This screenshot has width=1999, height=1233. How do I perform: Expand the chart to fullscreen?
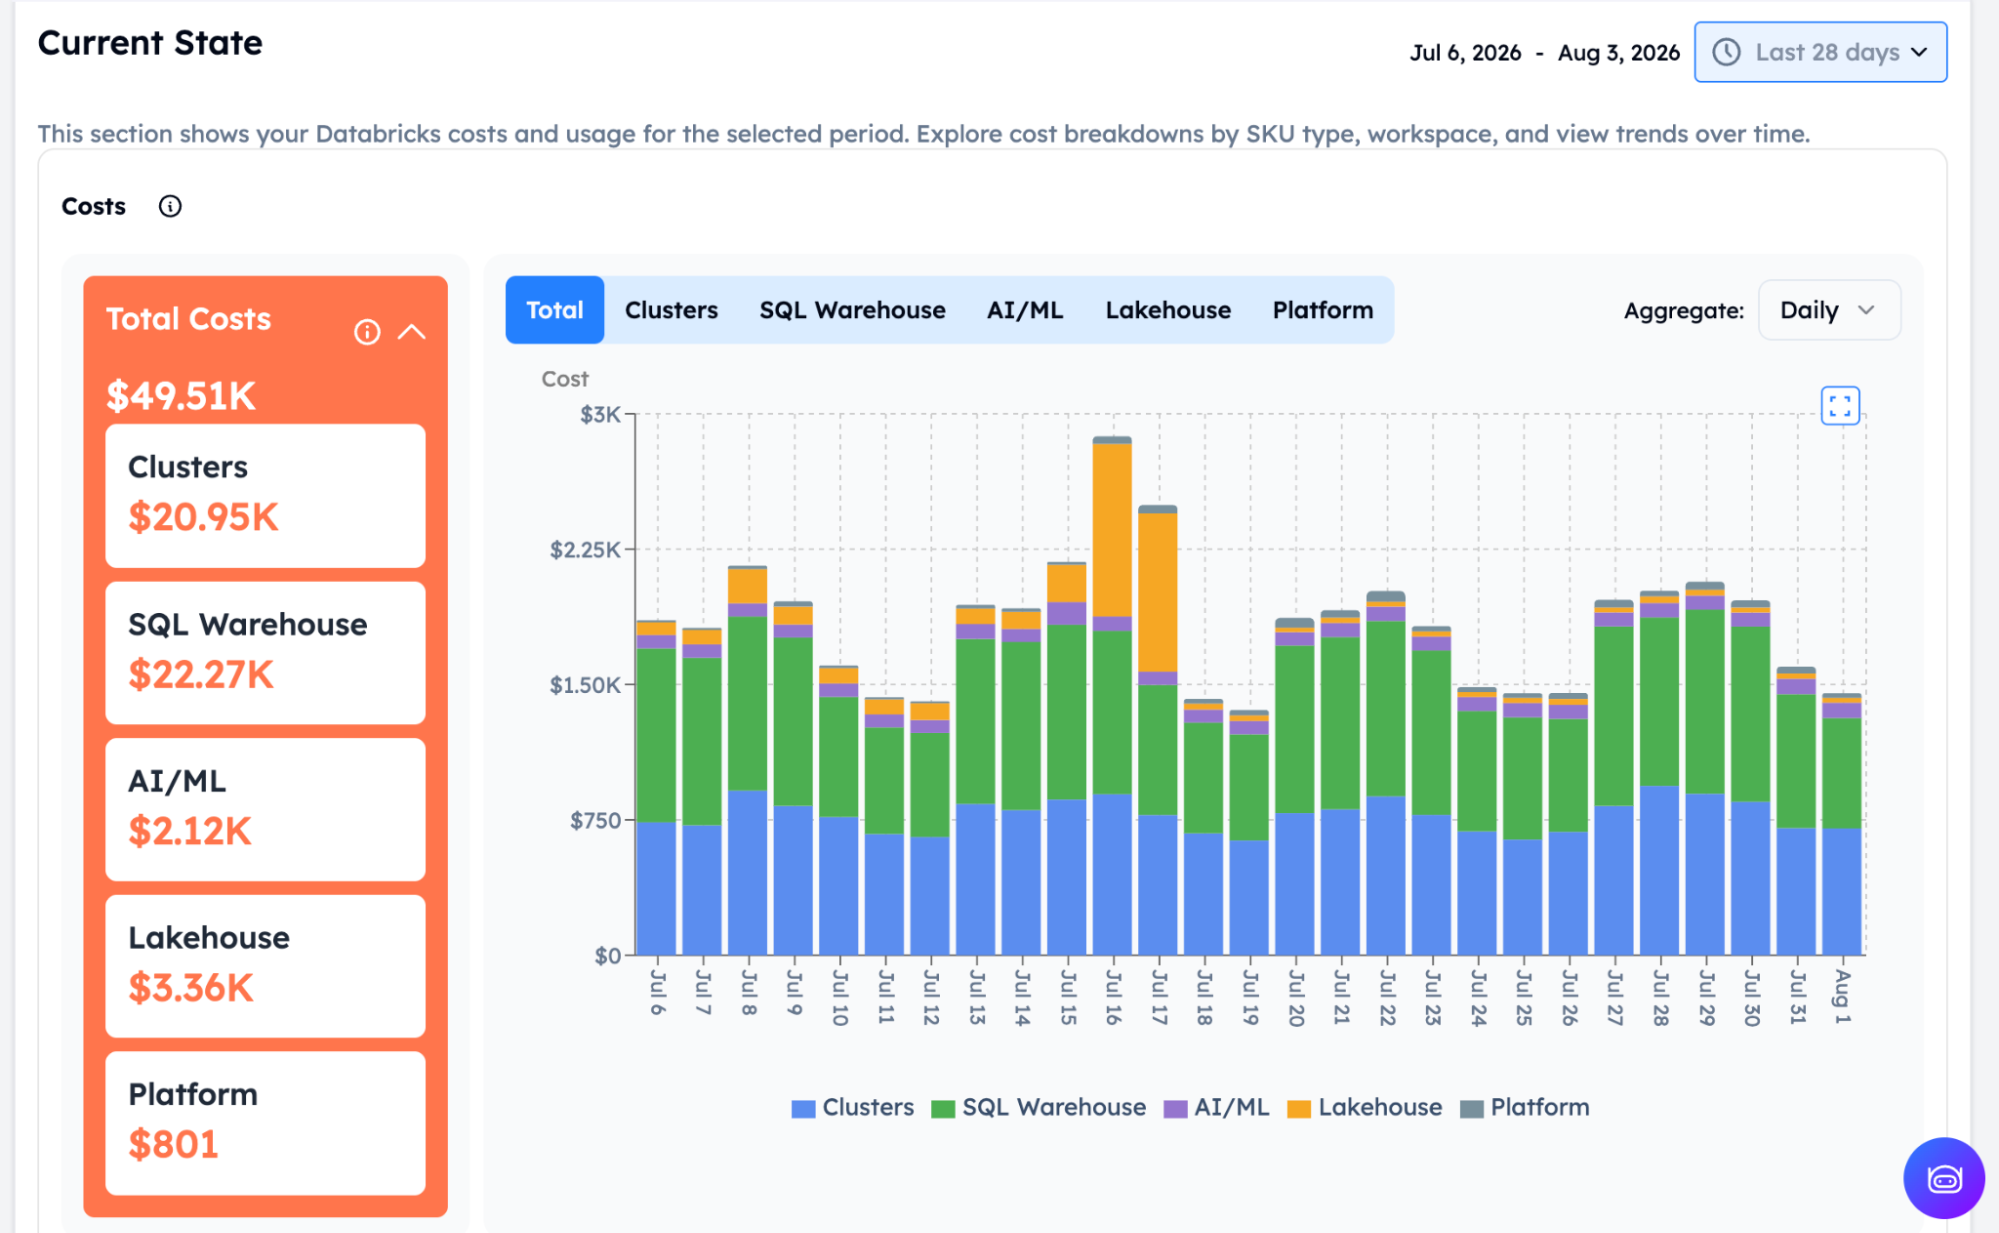[x=1840, y=406]
